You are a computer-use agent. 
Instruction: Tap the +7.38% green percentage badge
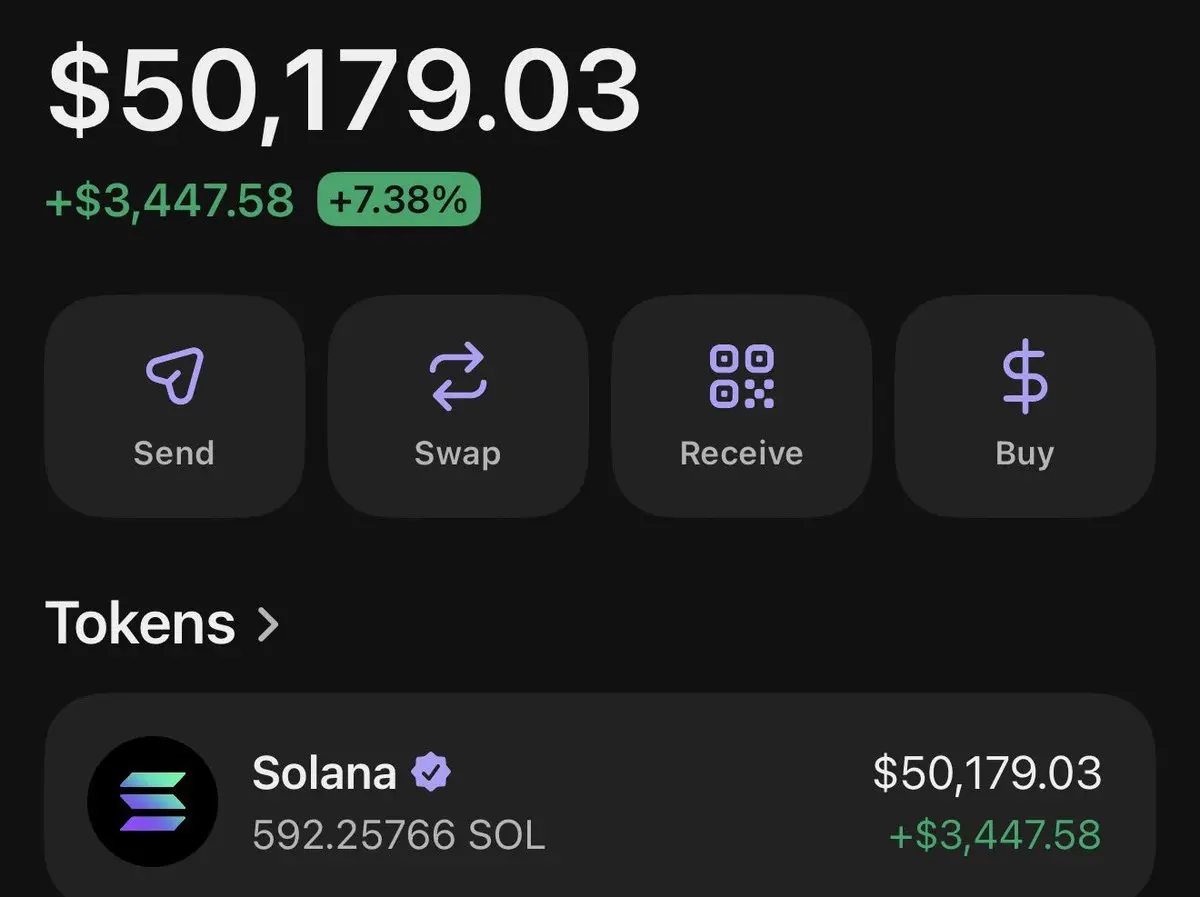pyautogui.click(x=399, y=200)
